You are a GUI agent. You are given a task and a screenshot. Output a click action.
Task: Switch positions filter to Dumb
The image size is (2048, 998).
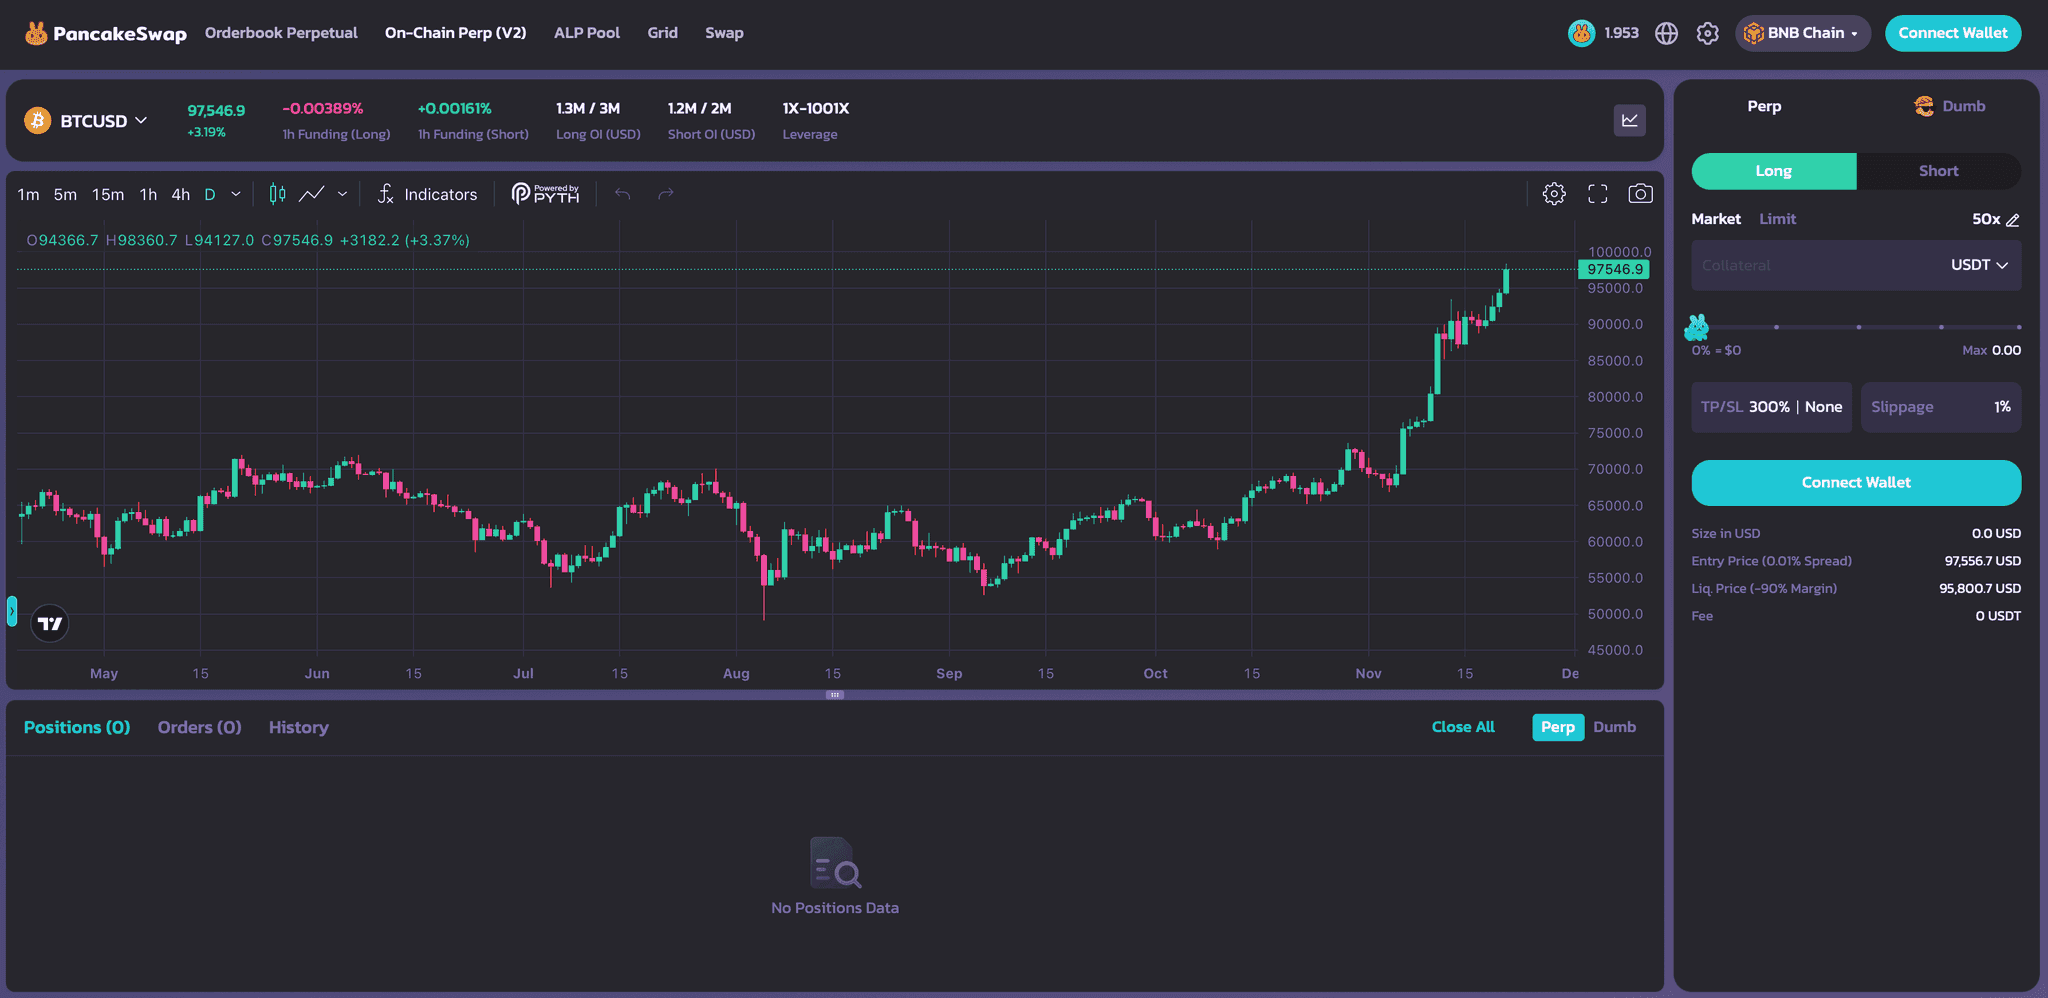click(x=1614, y=727)
